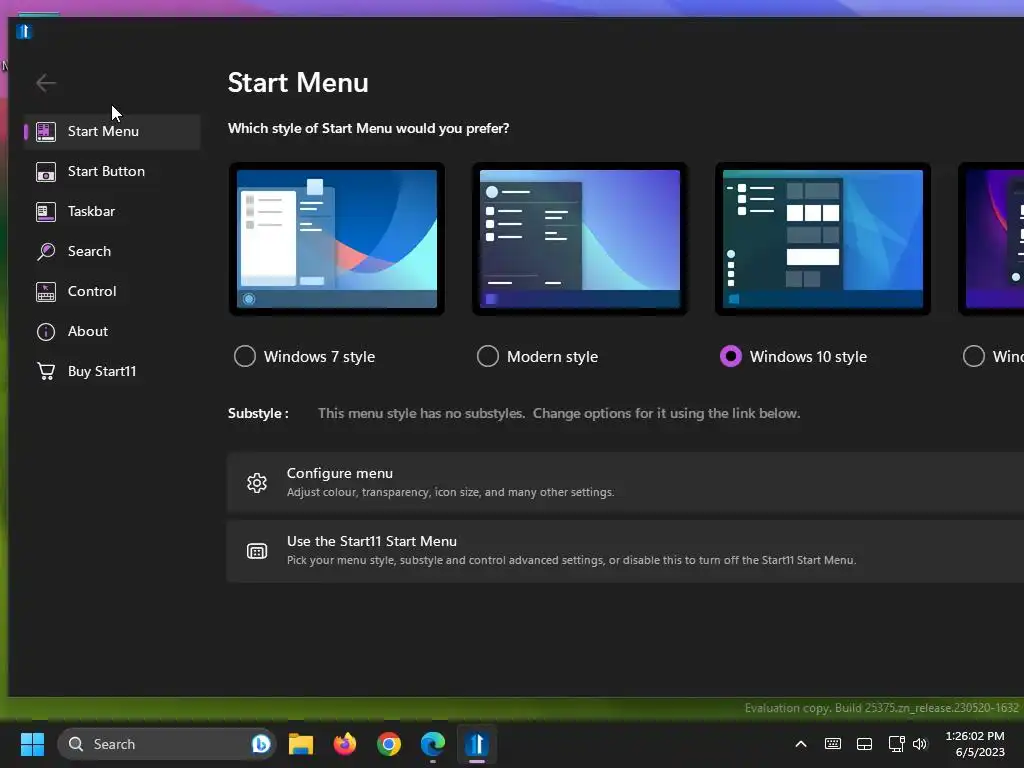Viewport: 1024px width, 768px height.
Task: Open the Control settings page
Action: tap(112, 291)
